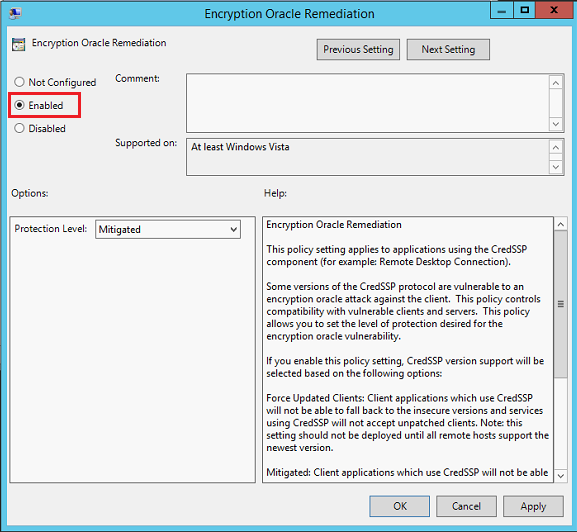Click the 'Supported on:' label

146,143
